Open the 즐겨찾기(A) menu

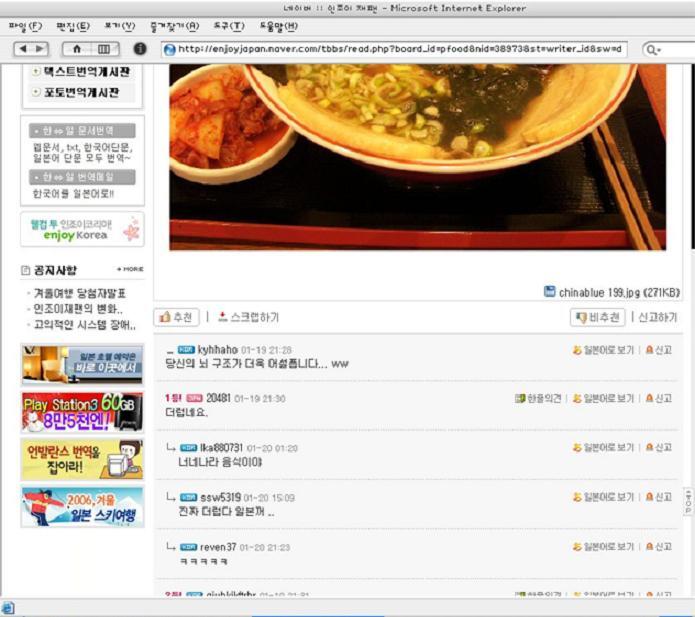point(174,25)
